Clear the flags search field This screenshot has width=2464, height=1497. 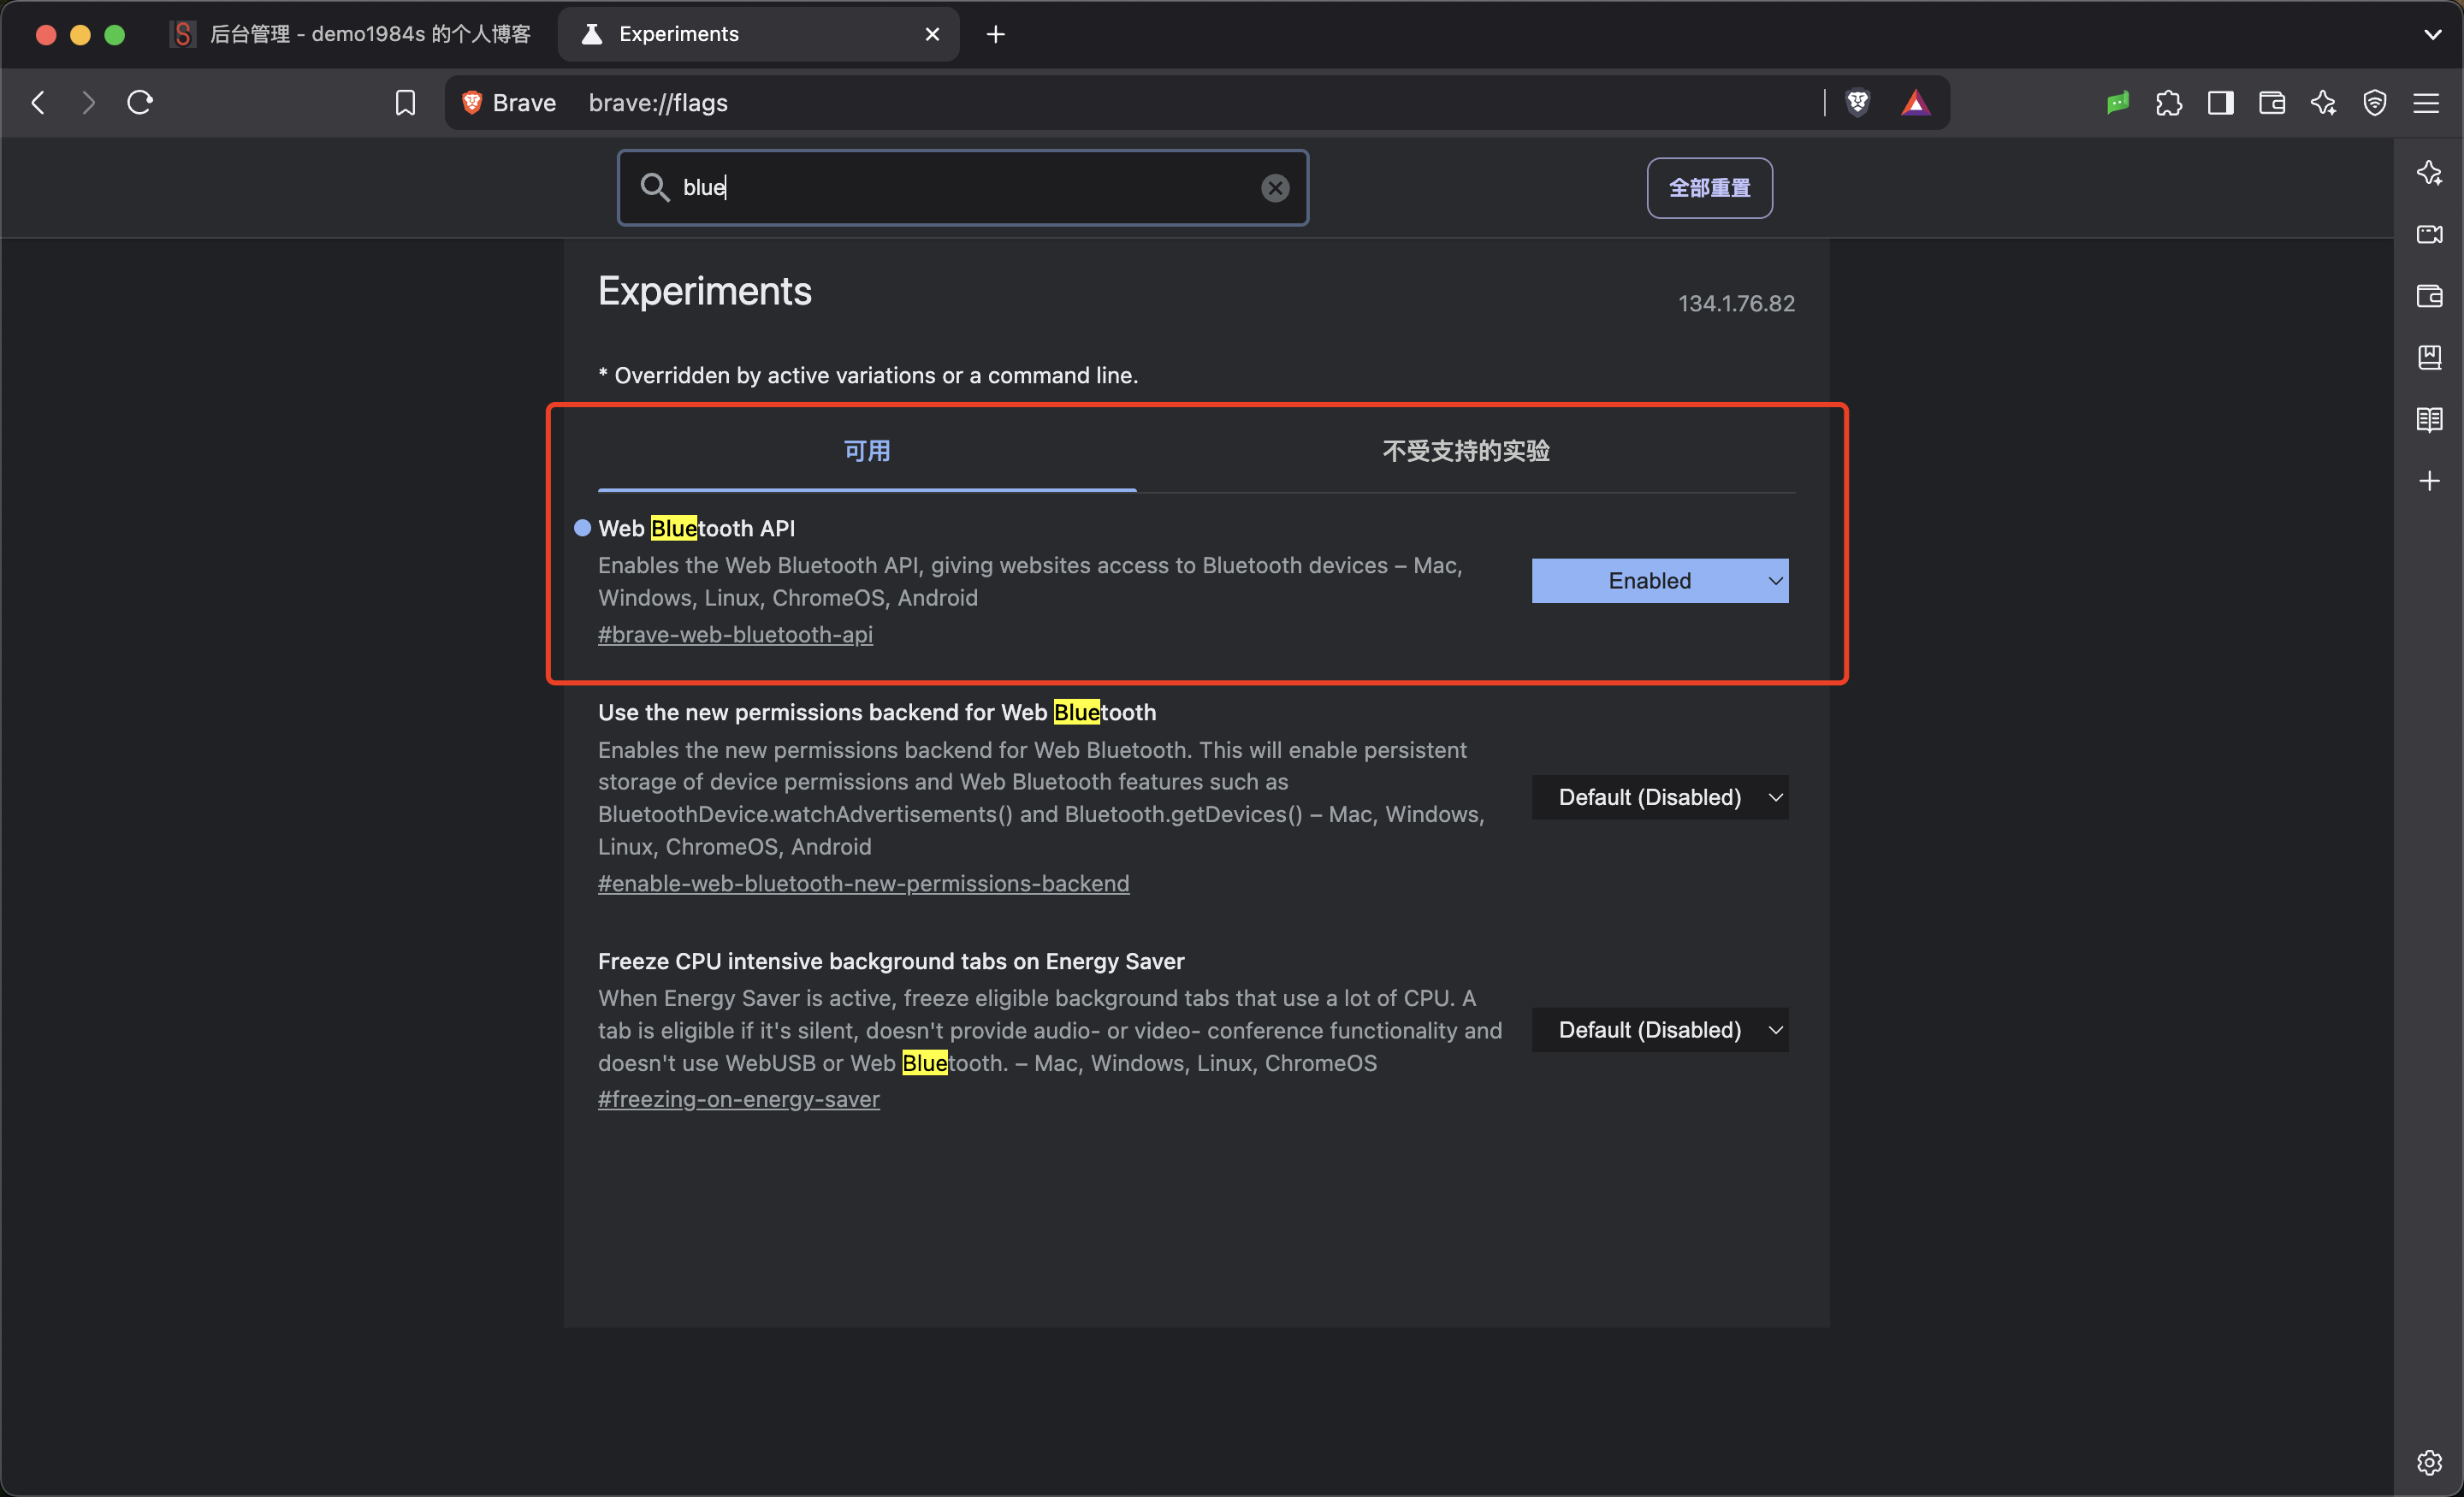point(1275,188)
